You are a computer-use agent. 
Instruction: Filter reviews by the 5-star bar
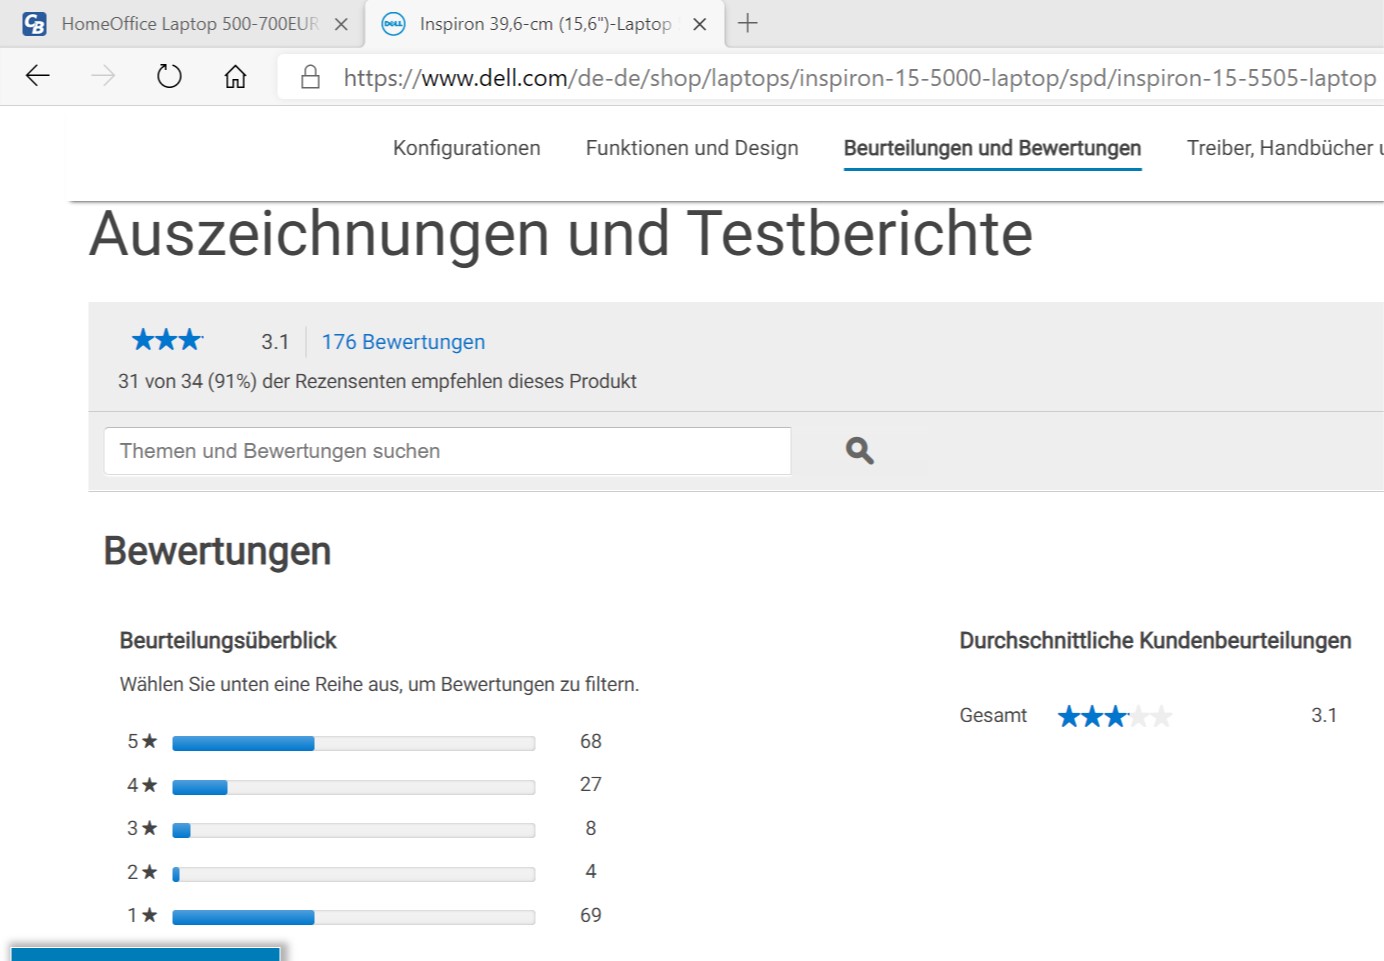[353, 743]
